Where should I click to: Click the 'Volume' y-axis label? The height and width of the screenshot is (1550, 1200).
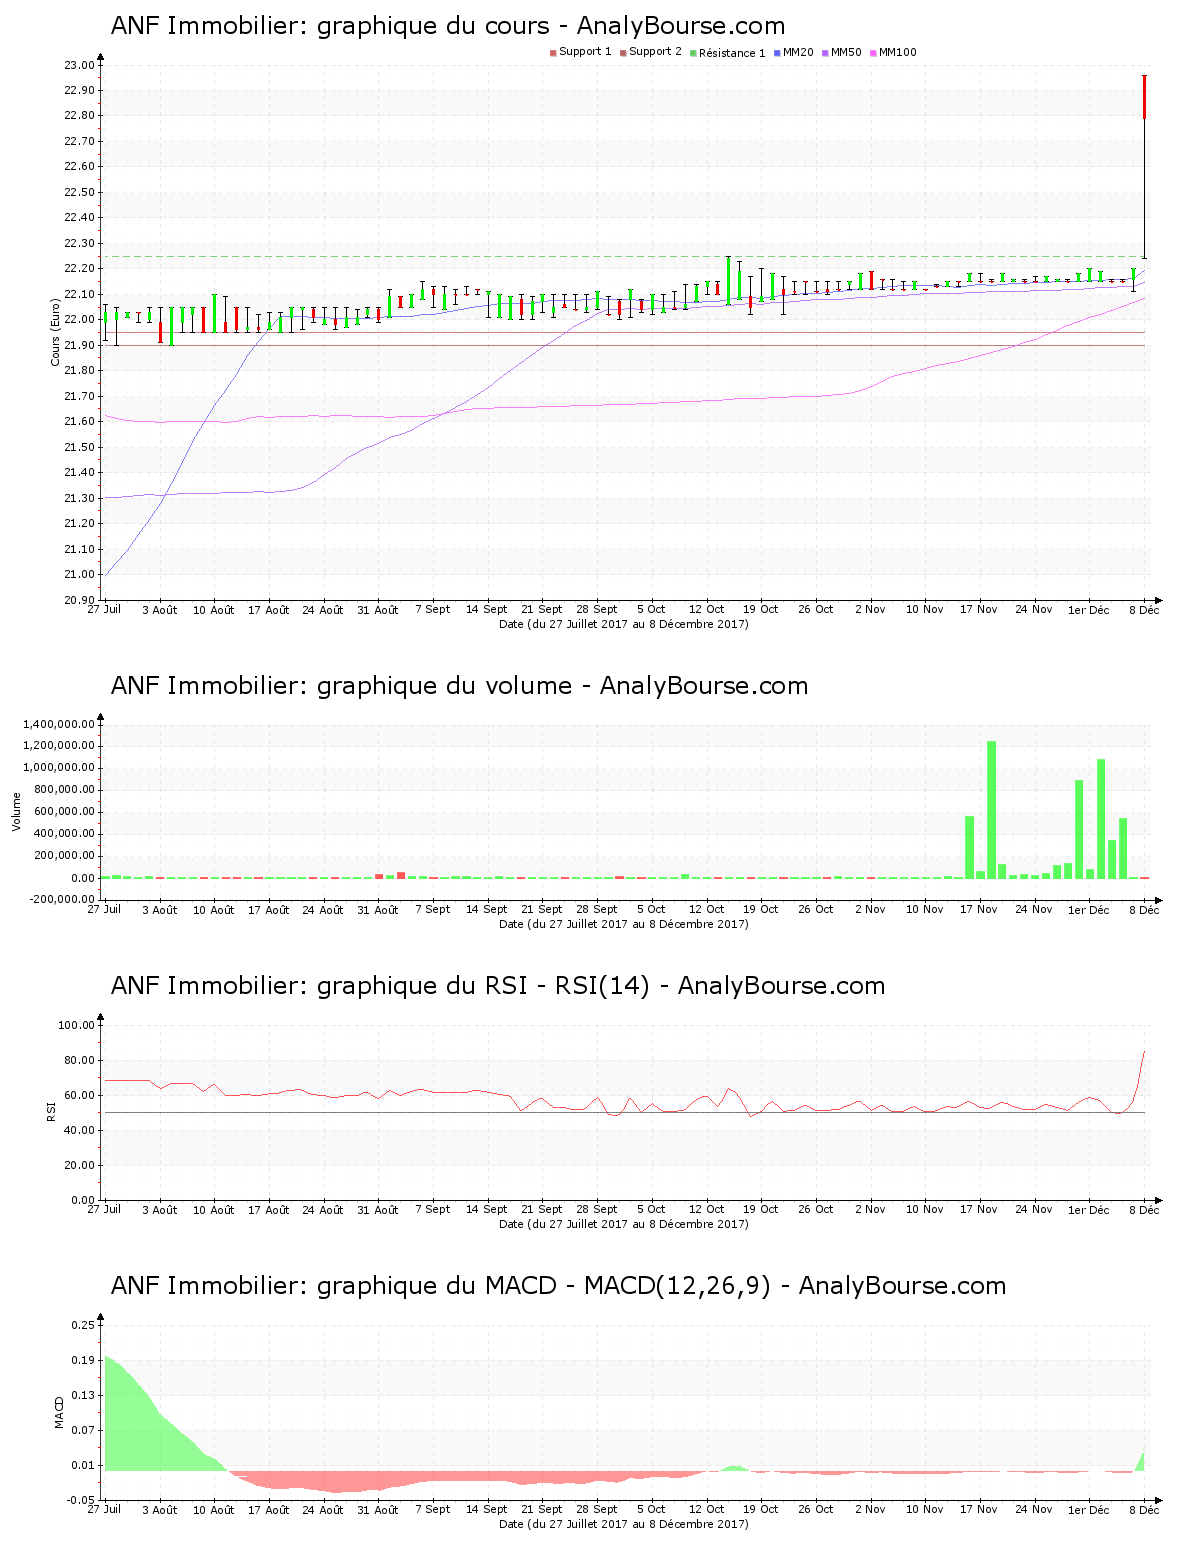coord(16,812)
